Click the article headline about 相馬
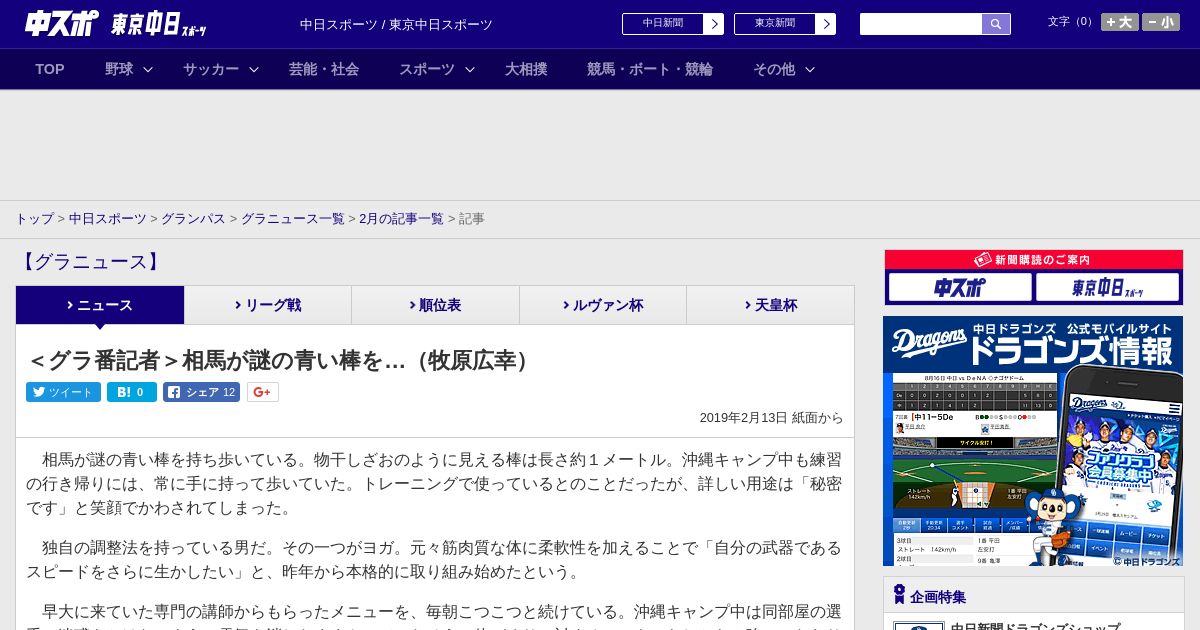The height and width of the screenshot is (630, 1200). pyautogui.click(x=281, y=361)
